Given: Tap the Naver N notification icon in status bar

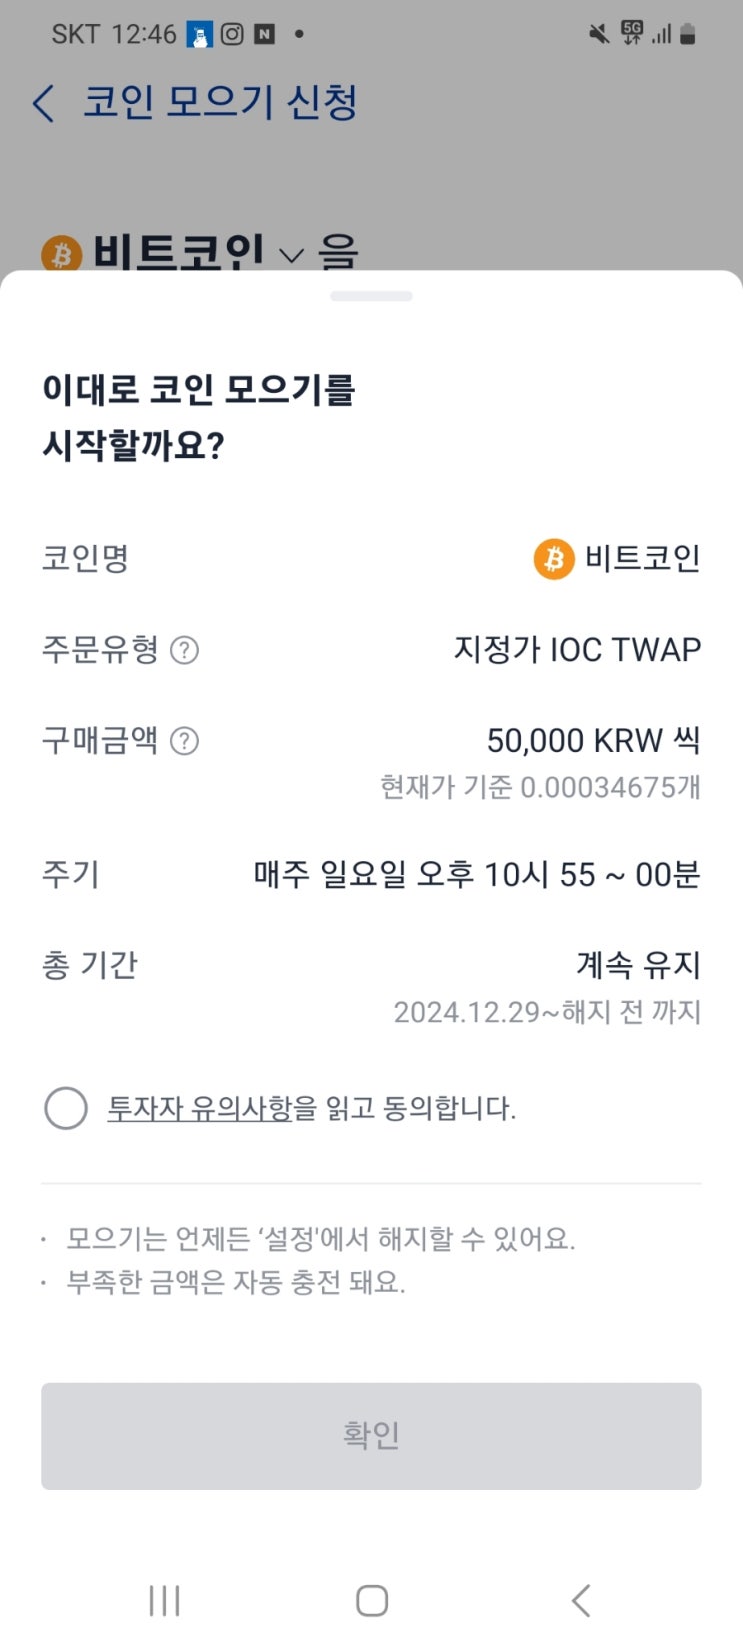Looking at the screenshot, I should point(264,34).
